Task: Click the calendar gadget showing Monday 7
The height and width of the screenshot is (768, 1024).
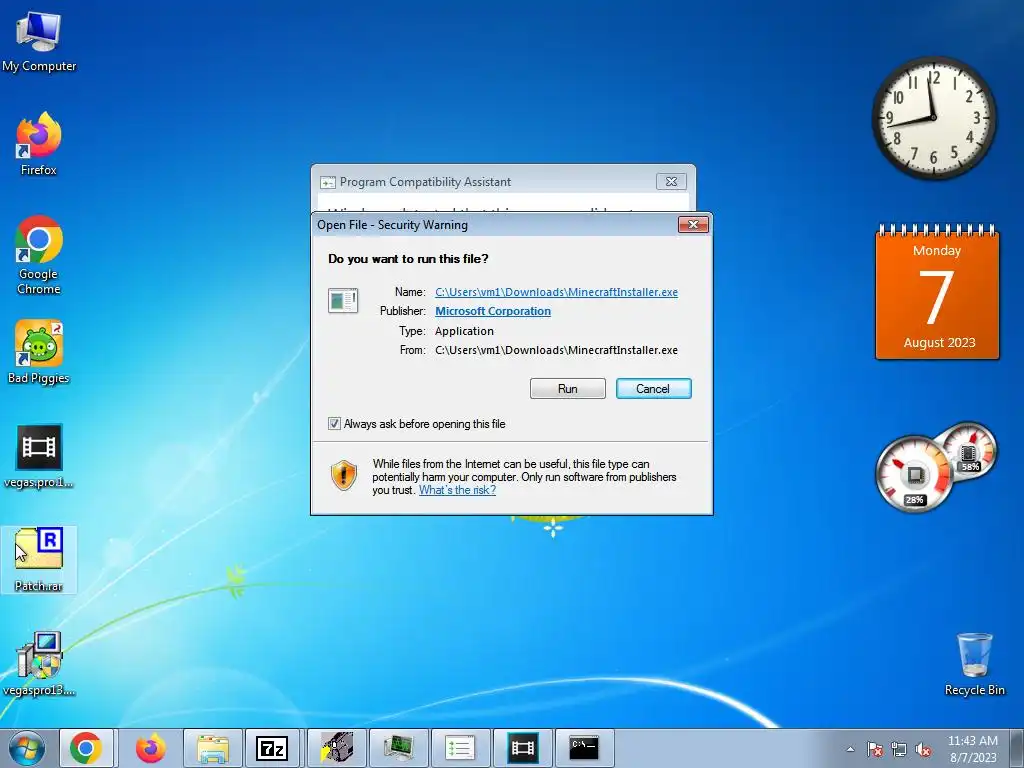Action: [x=937, y=292]
